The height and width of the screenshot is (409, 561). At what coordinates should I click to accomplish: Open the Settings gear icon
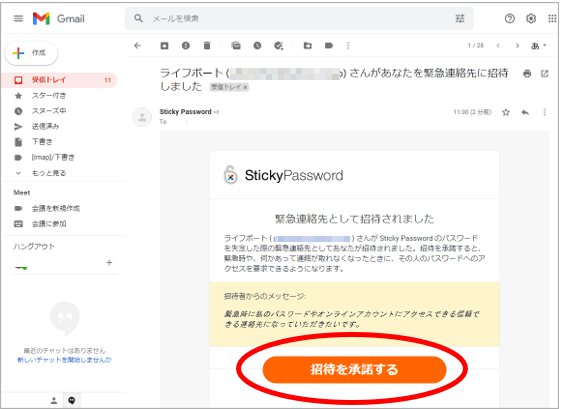[x=531, y=18]
